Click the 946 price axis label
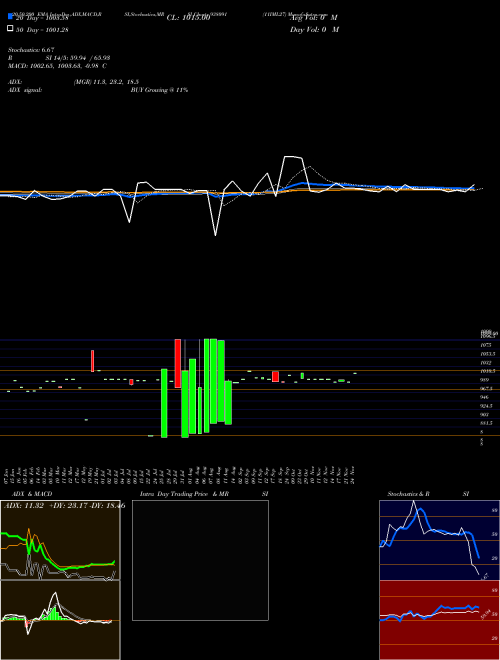The image size is (500, 660). click(485, 397)
